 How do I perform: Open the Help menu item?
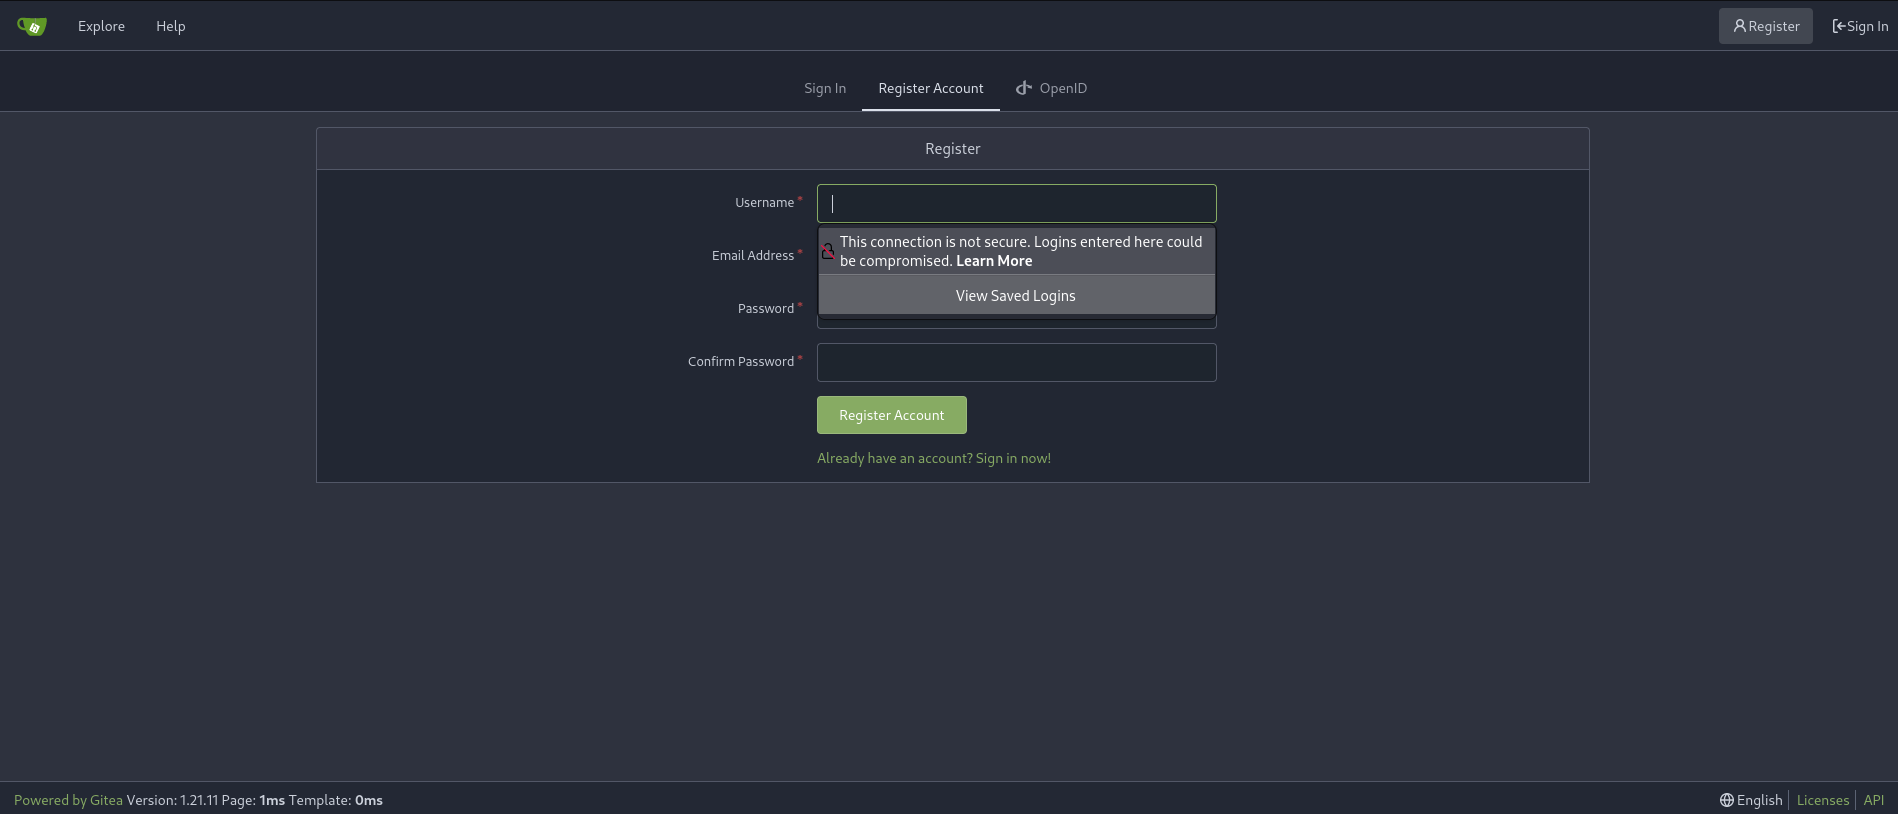click(x=170, y=26)
